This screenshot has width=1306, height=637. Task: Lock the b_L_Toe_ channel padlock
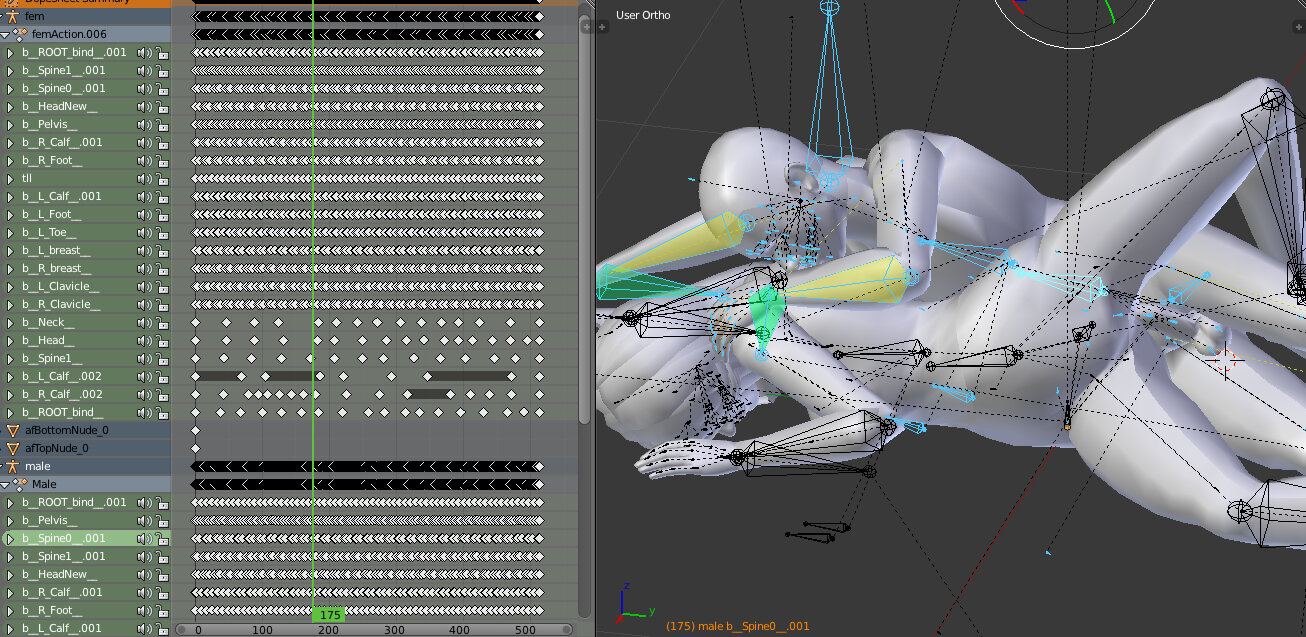tap(162, 232)
